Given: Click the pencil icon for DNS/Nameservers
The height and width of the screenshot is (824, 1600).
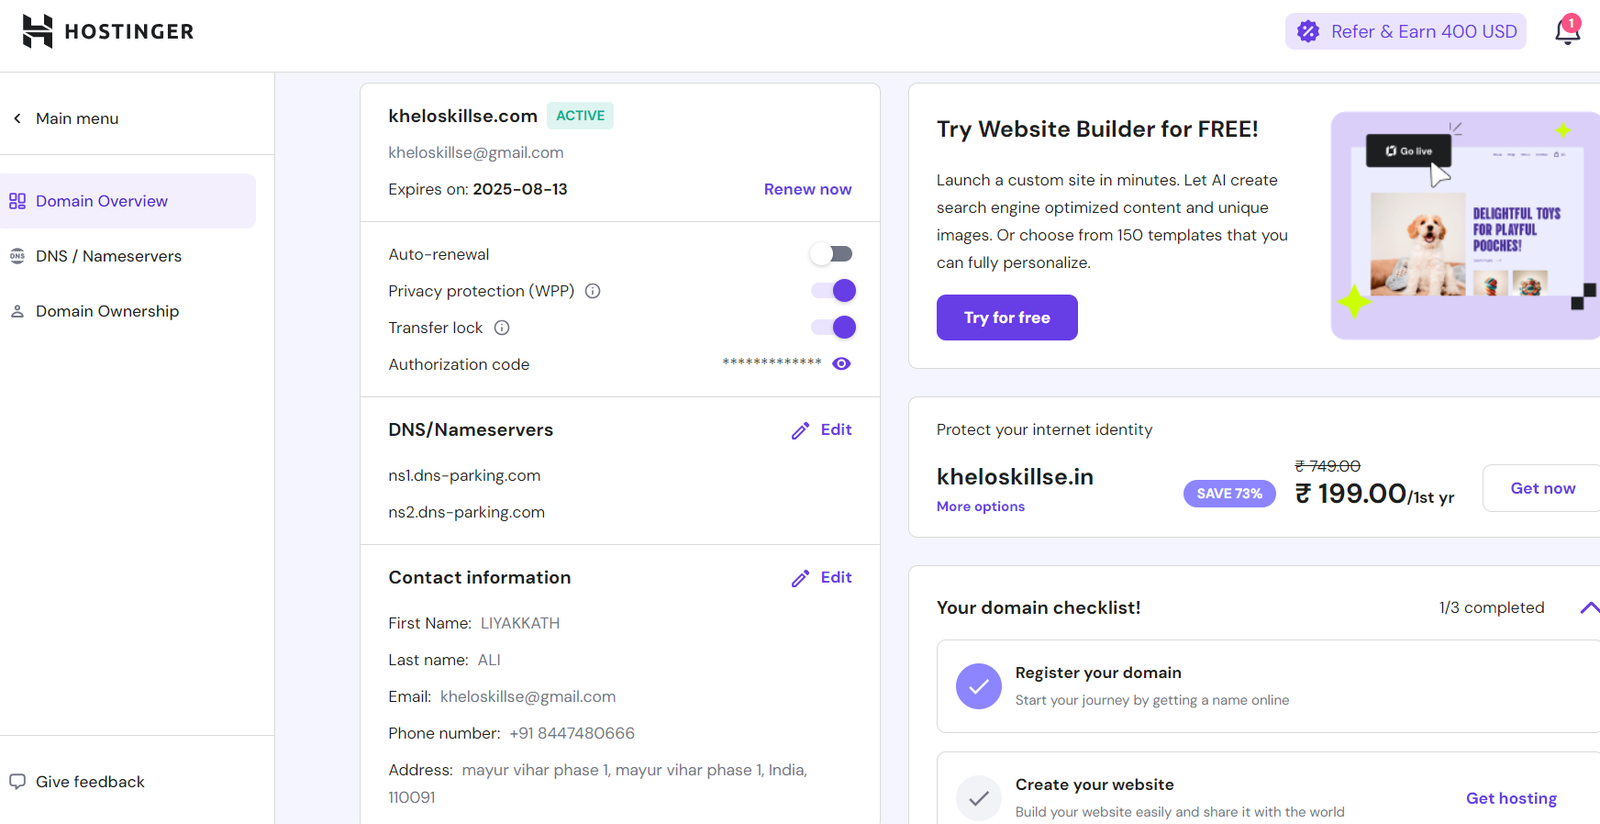Looking at the screenshot, I should 800,431.
